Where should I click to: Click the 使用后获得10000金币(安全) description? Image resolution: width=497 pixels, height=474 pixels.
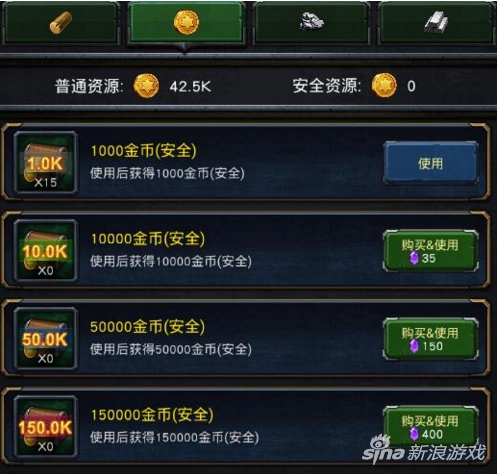click(171, 262)
